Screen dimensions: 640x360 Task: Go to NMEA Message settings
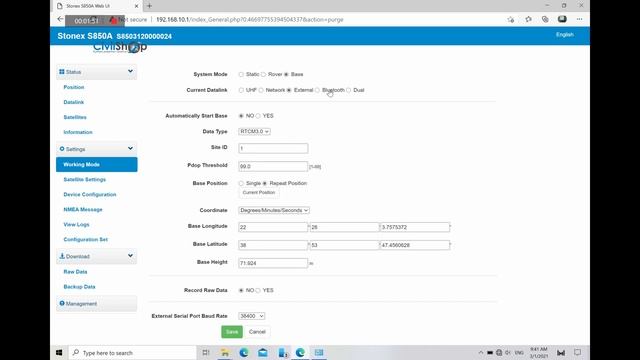click(83, 209)
